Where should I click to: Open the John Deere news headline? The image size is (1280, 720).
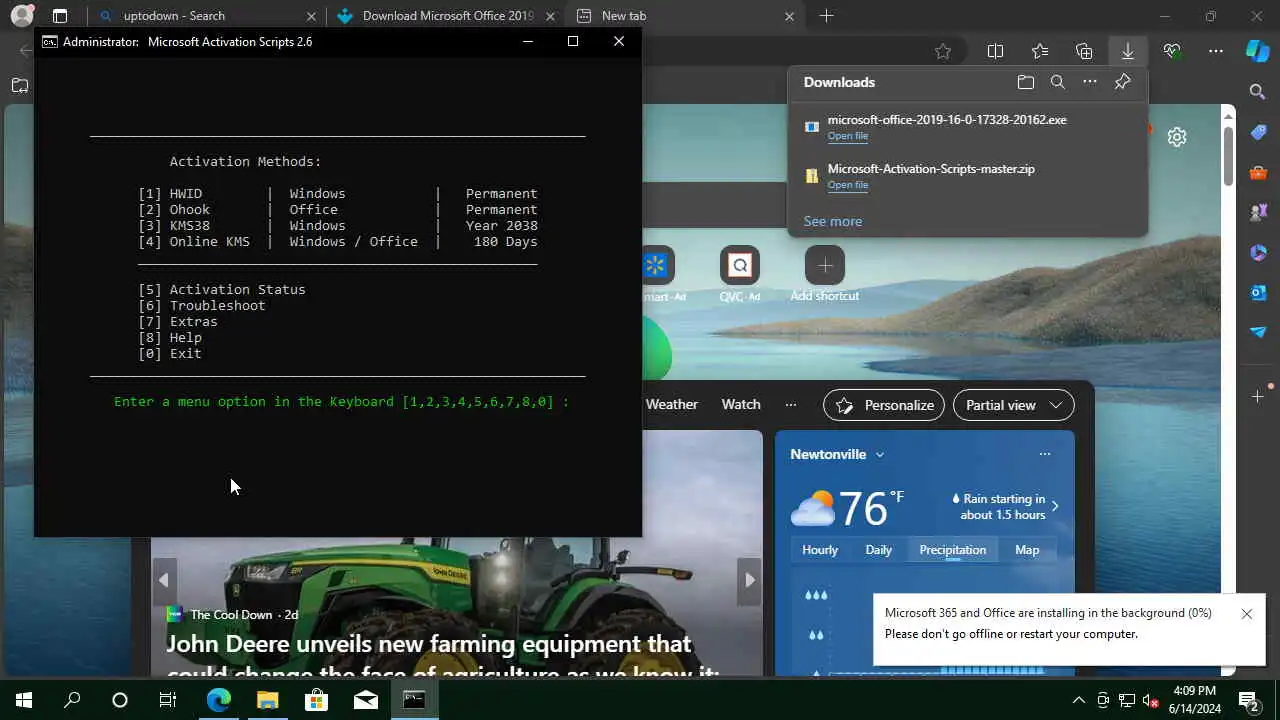coord(442,656)
